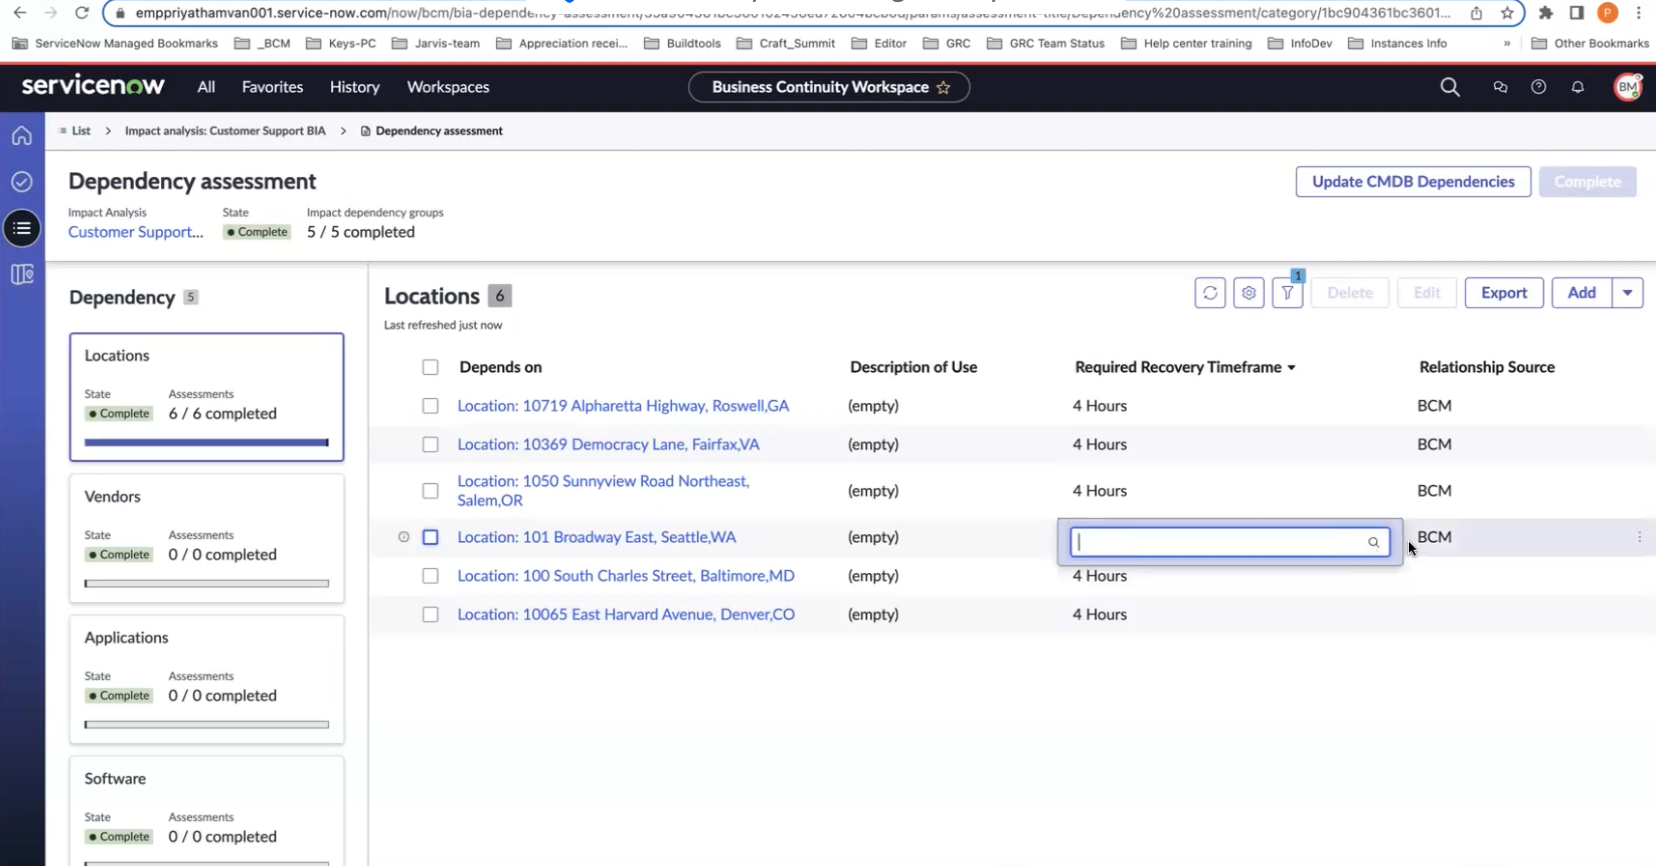Click the Home icon in left sidebar
The height and width of the screenshot is (866, 1656).
(x=22, y=136)
